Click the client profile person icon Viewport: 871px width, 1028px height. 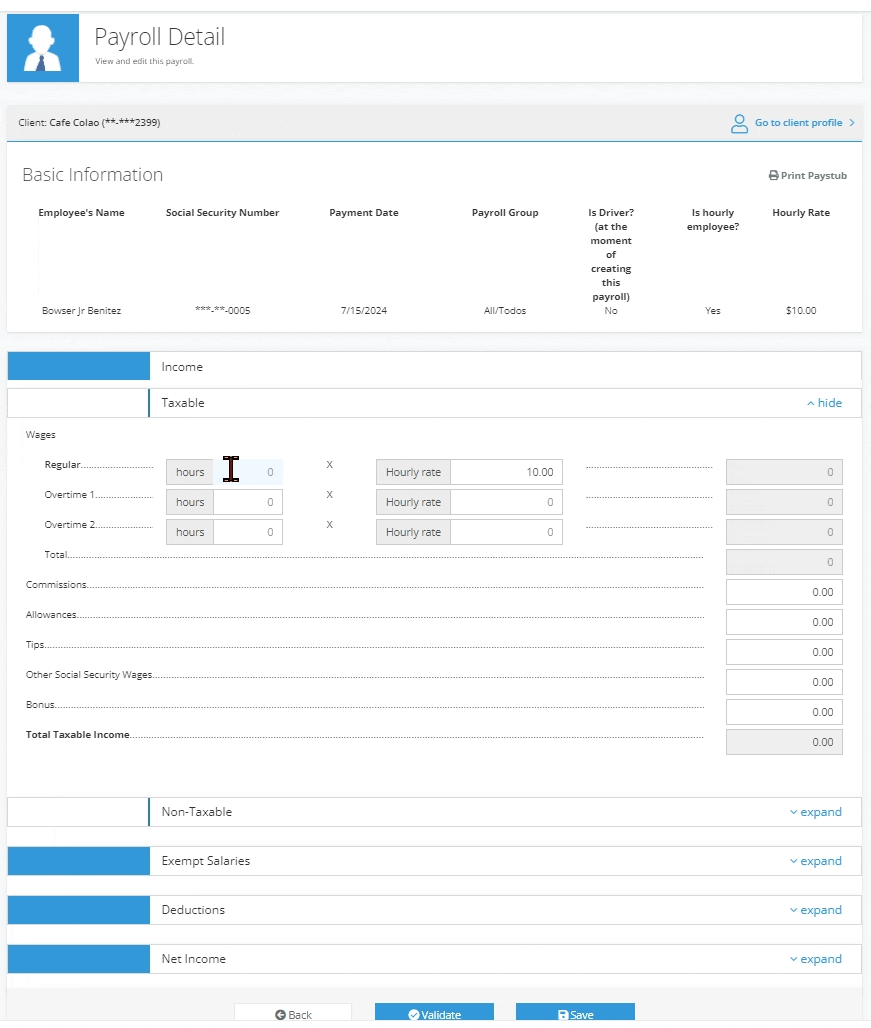(739, 123)
